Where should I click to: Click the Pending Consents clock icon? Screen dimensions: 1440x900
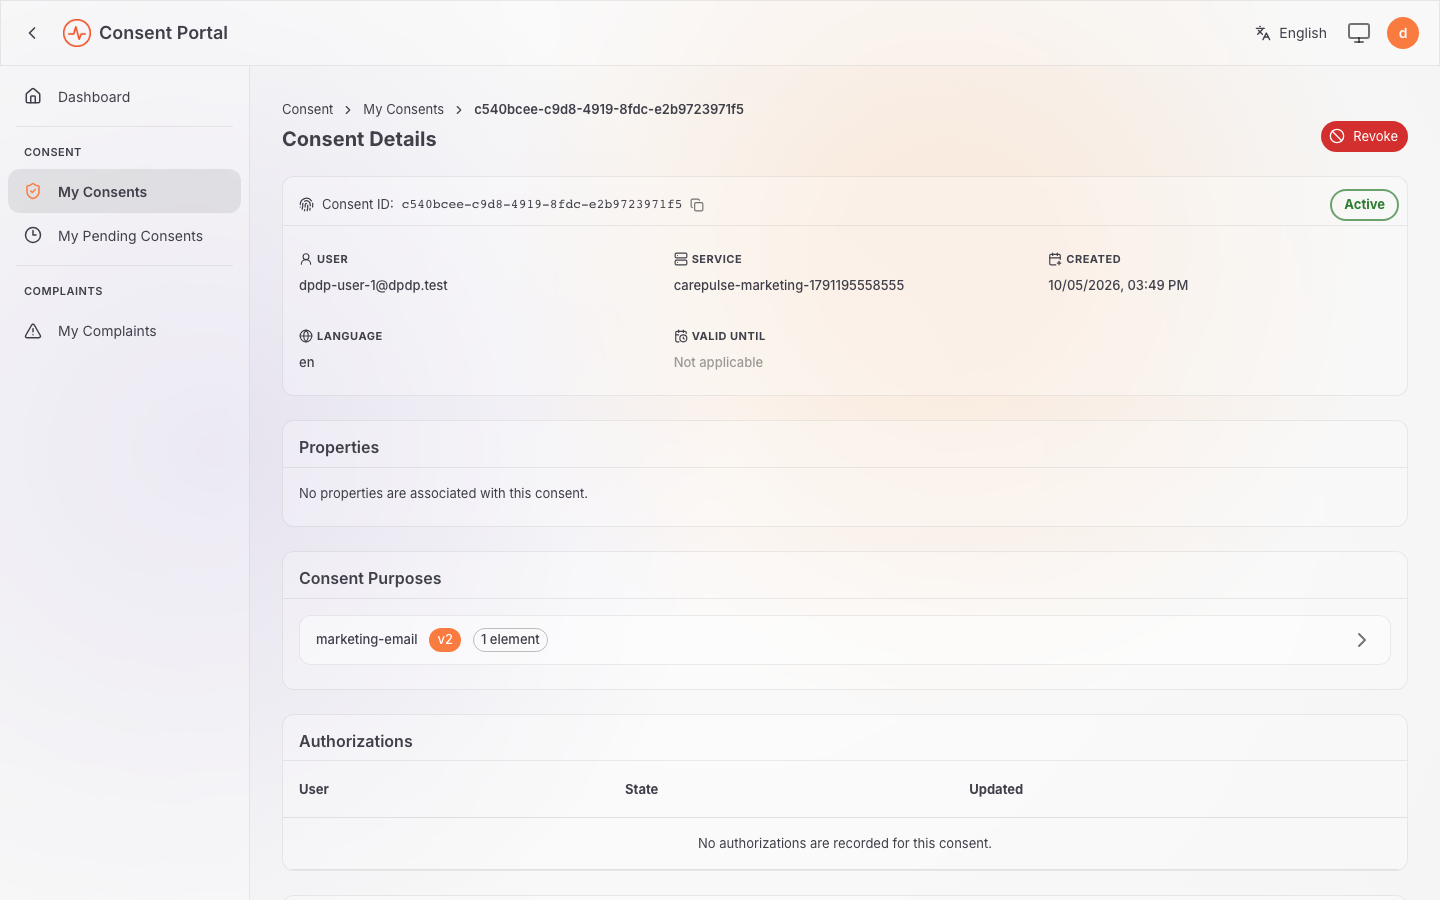click(x=33, y=235)
